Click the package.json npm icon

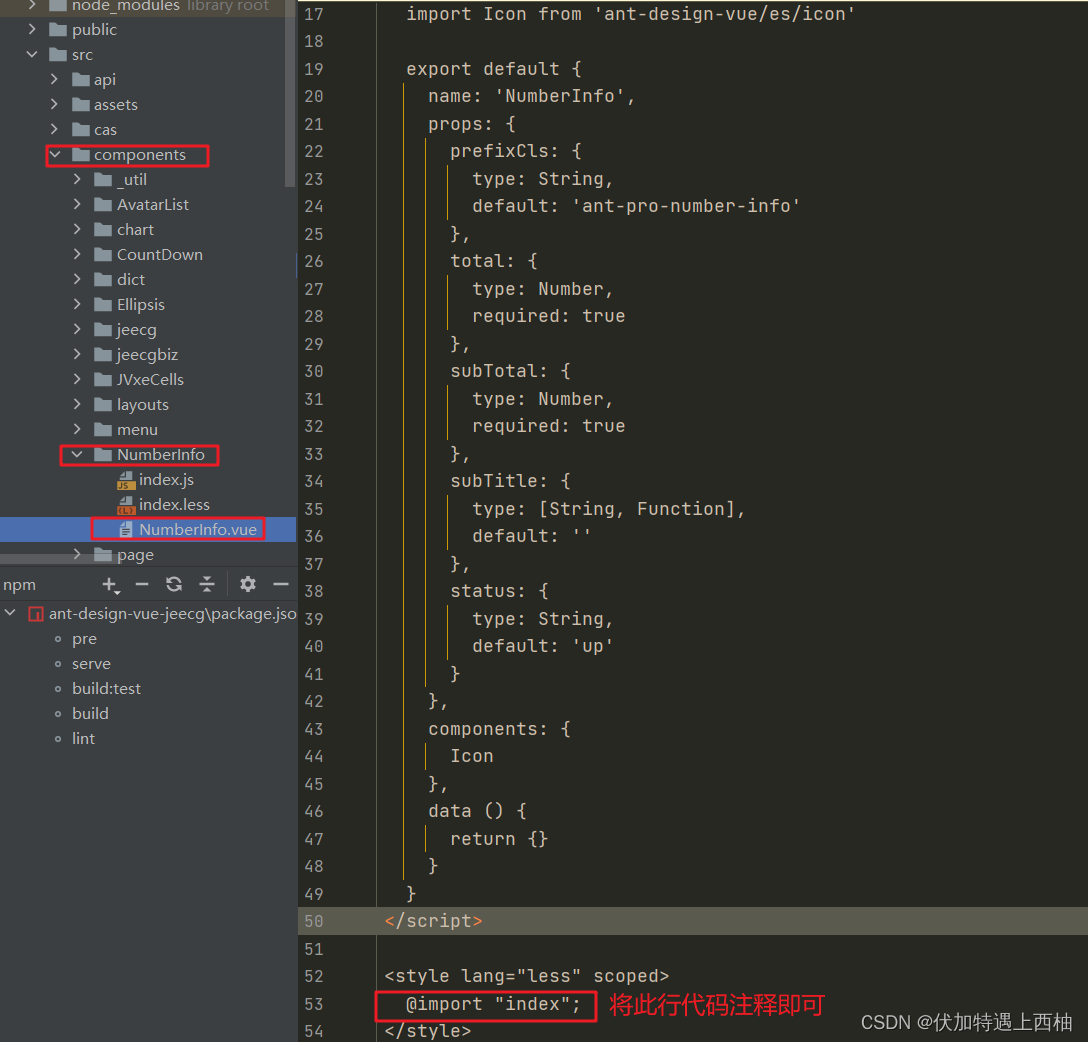pos(36,614)
